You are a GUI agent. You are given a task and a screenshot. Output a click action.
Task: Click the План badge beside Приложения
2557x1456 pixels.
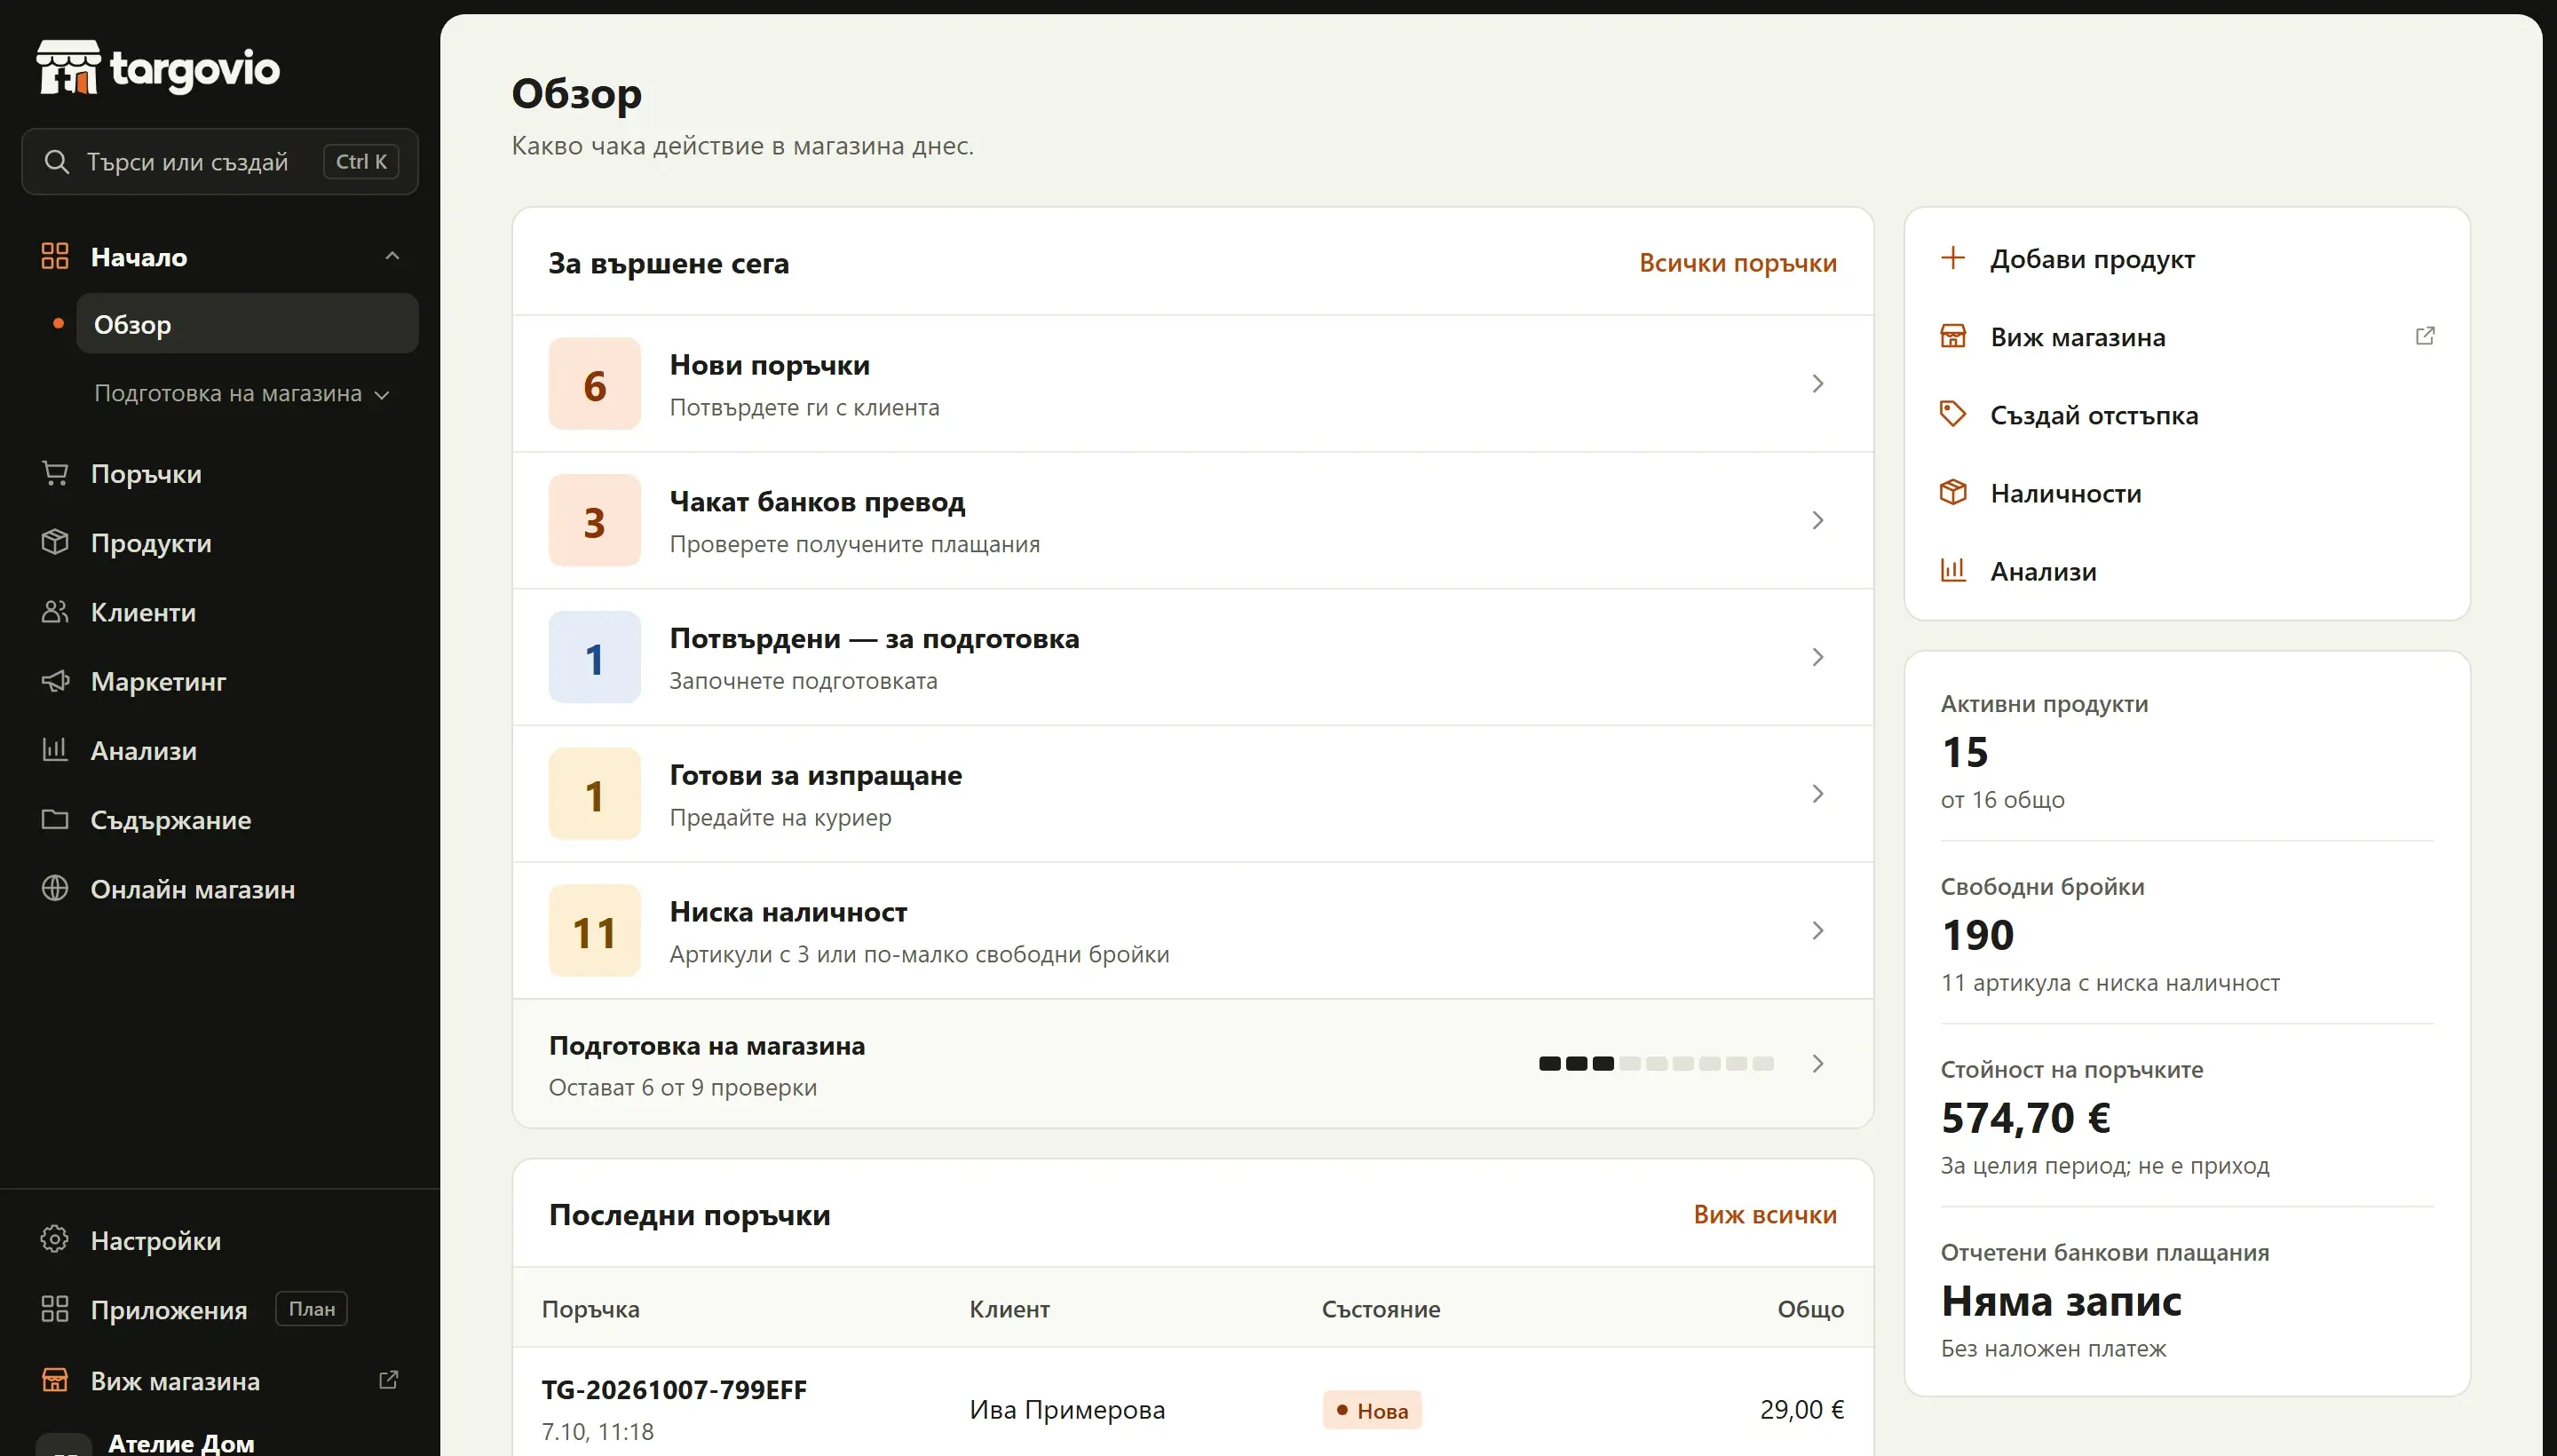(312, 1309)
